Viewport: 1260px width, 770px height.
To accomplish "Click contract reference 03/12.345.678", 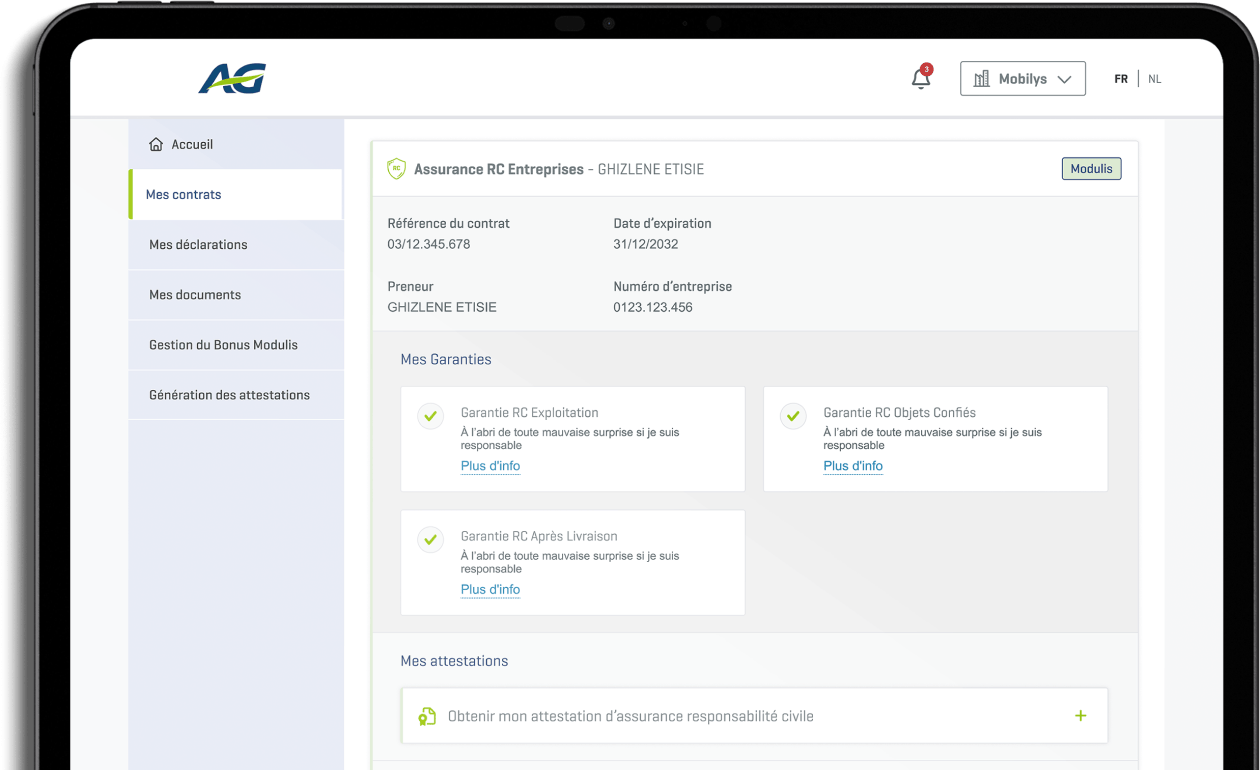I will [429, 244].
